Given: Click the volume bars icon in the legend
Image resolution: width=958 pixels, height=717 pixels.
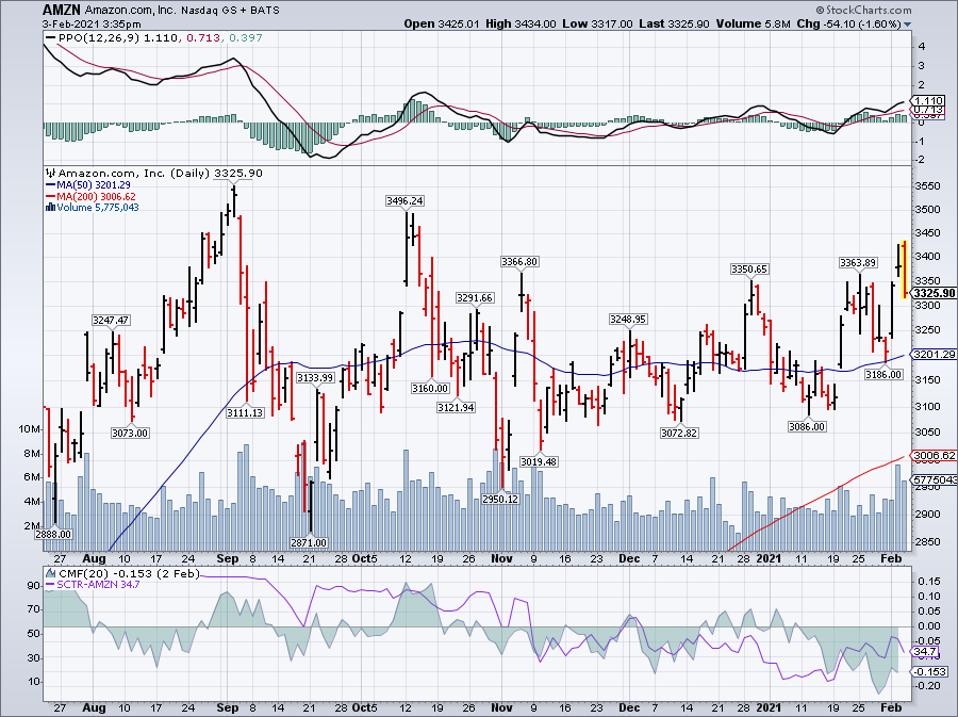Looking at the screenshot, I should (51, 208).
